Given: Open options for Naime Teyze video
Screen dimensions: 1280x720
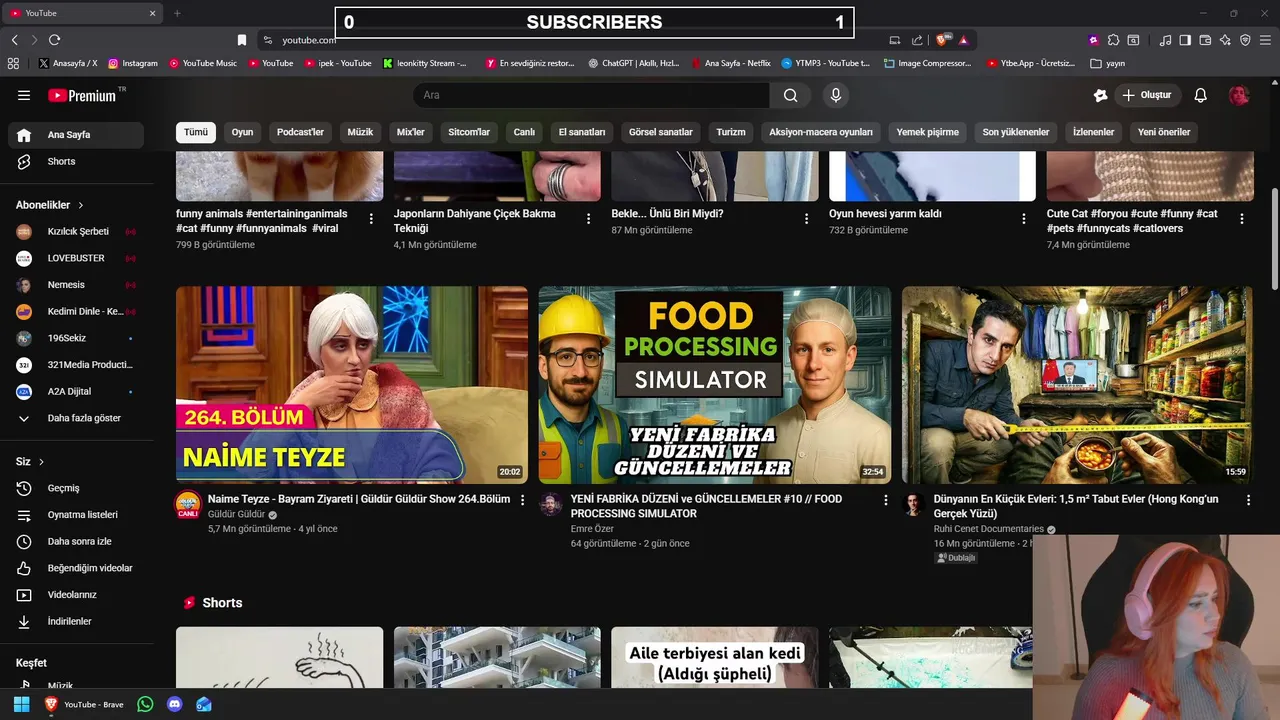Looking at the screenshot, I should (x=522, y=500).
